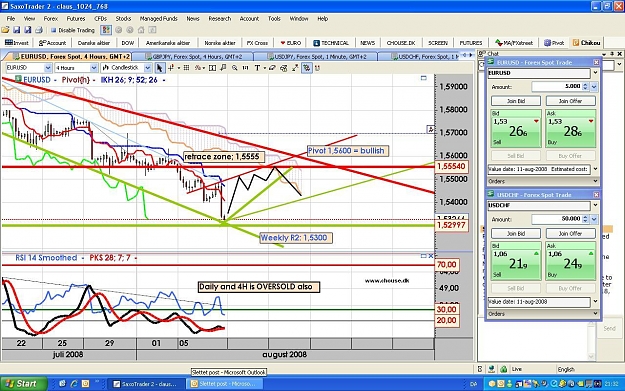Click Join Offer in EURUSD trade ticket

[570, 101]
